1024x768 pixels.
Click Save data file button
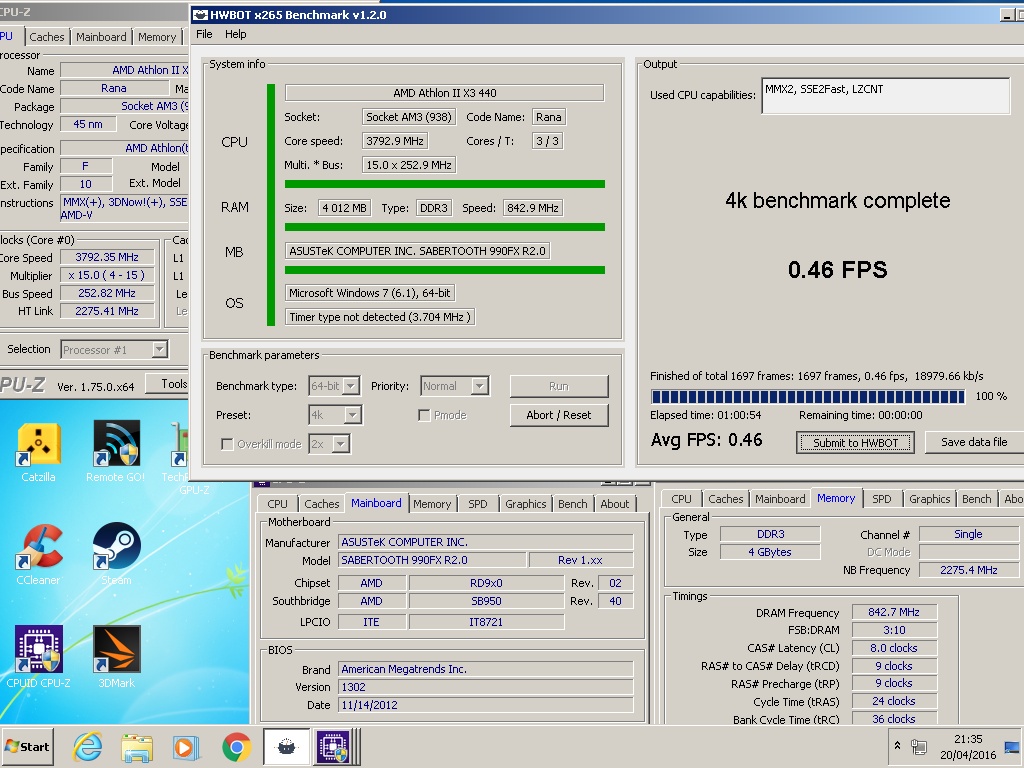click(x=974, y=442)
